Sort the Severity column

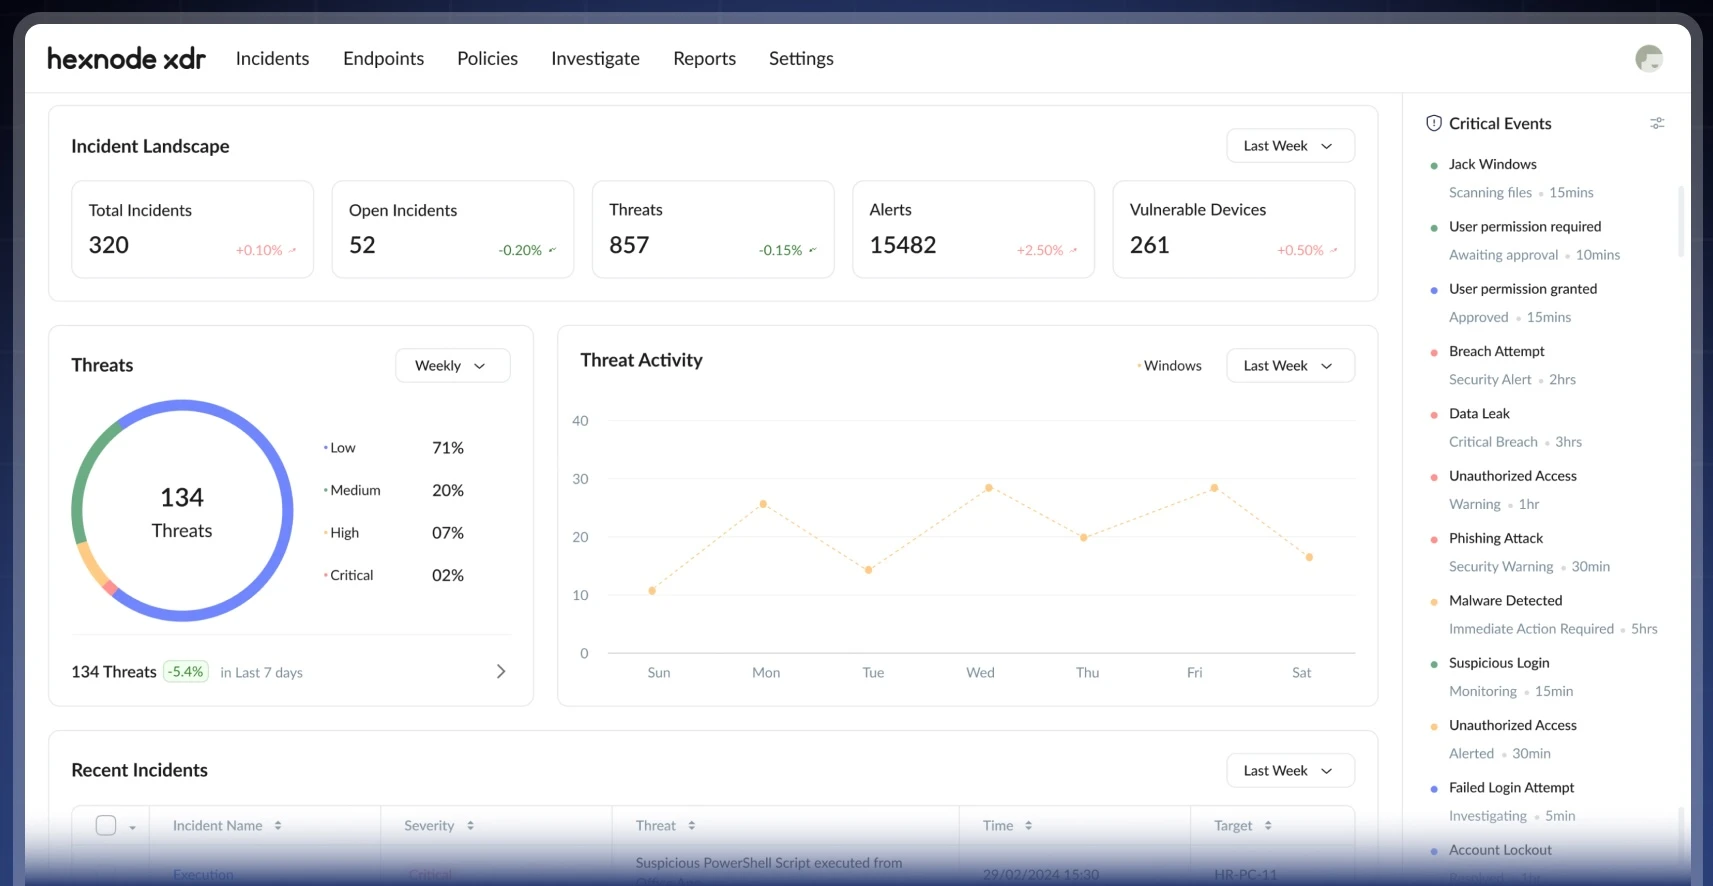470,826
